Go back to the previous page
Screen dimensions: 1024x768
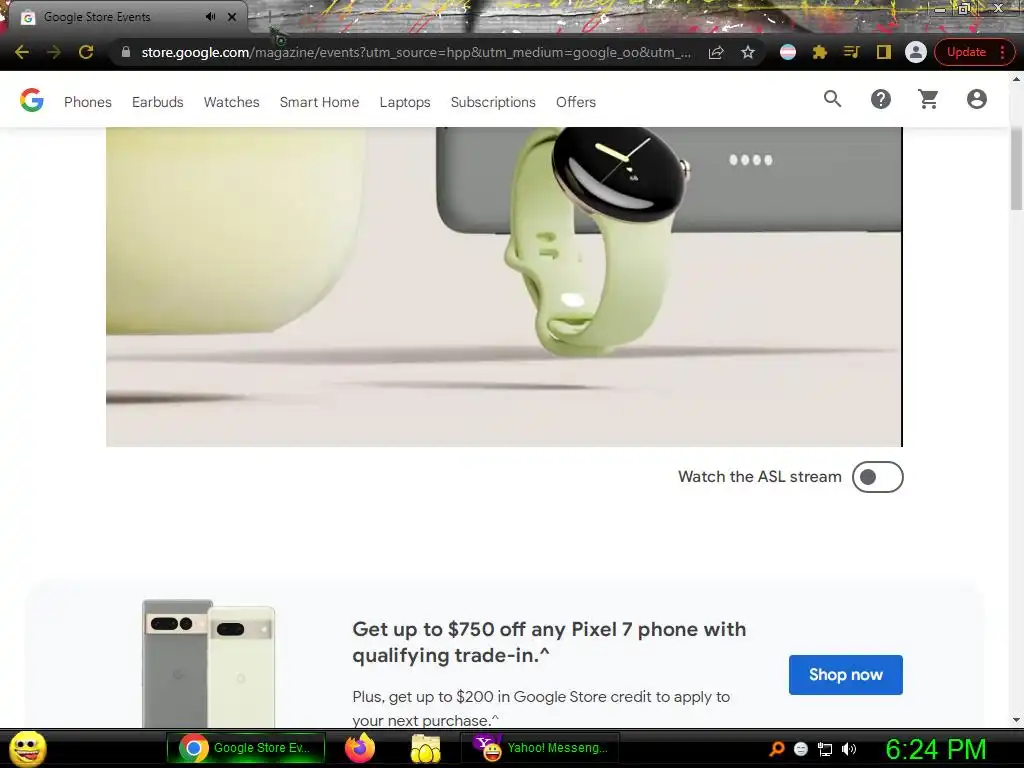coord(22,52)
